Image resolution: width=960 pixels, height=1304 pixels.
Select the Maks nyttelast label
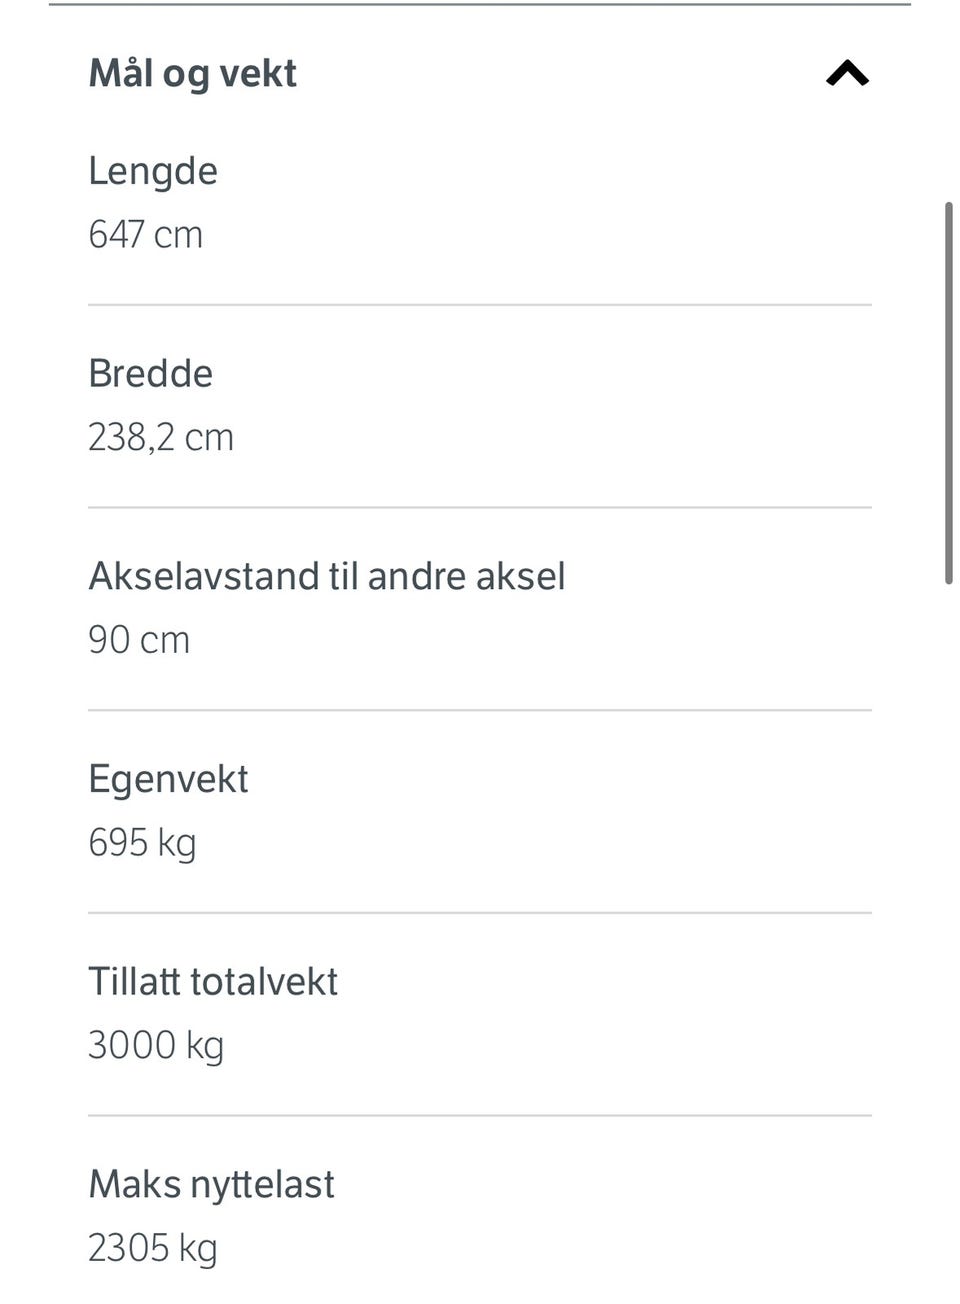[211, 1185]
